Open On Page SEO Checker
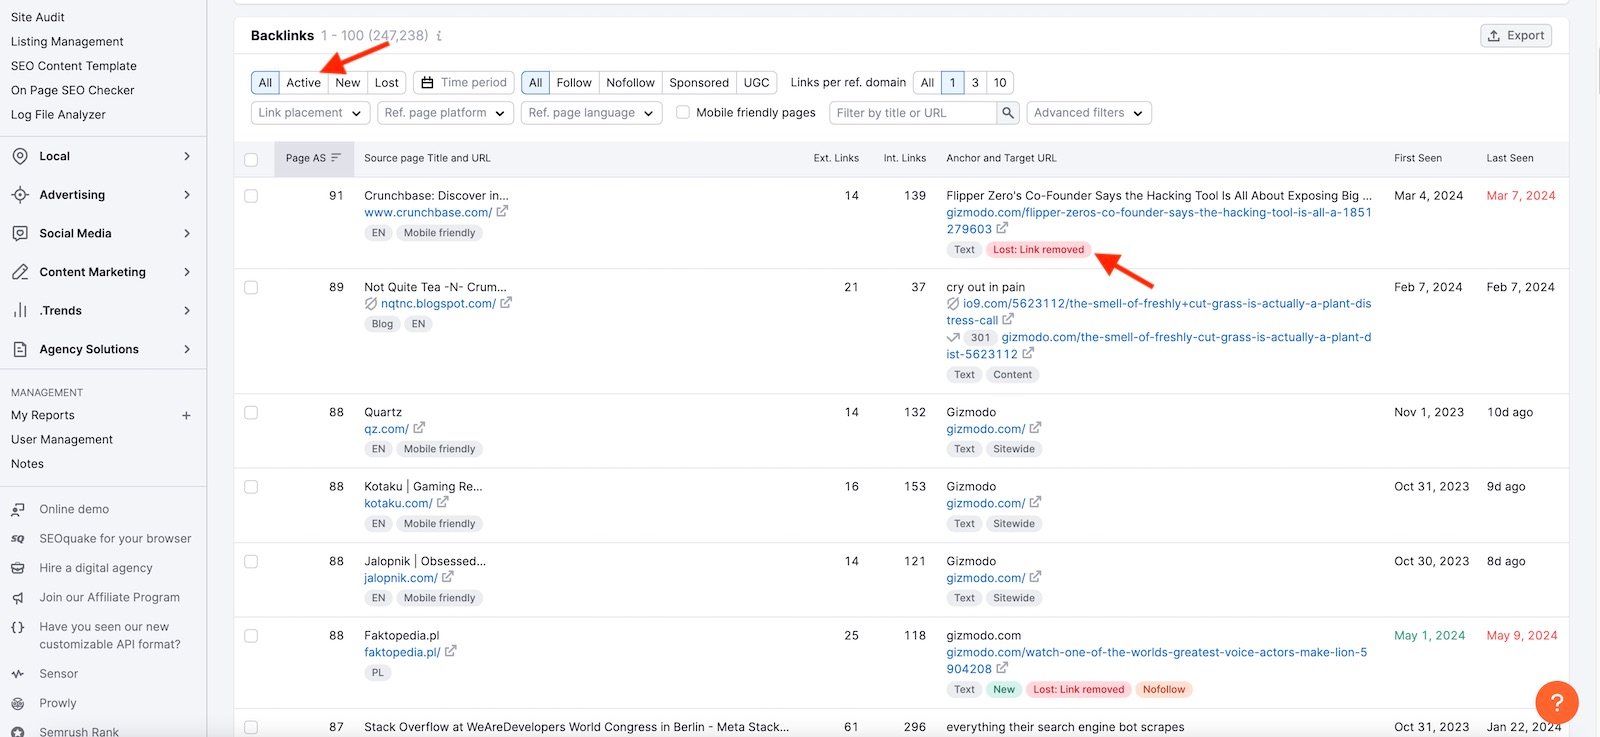The height and width of the screenshot is (737, 1600). (x=73, y=90)
